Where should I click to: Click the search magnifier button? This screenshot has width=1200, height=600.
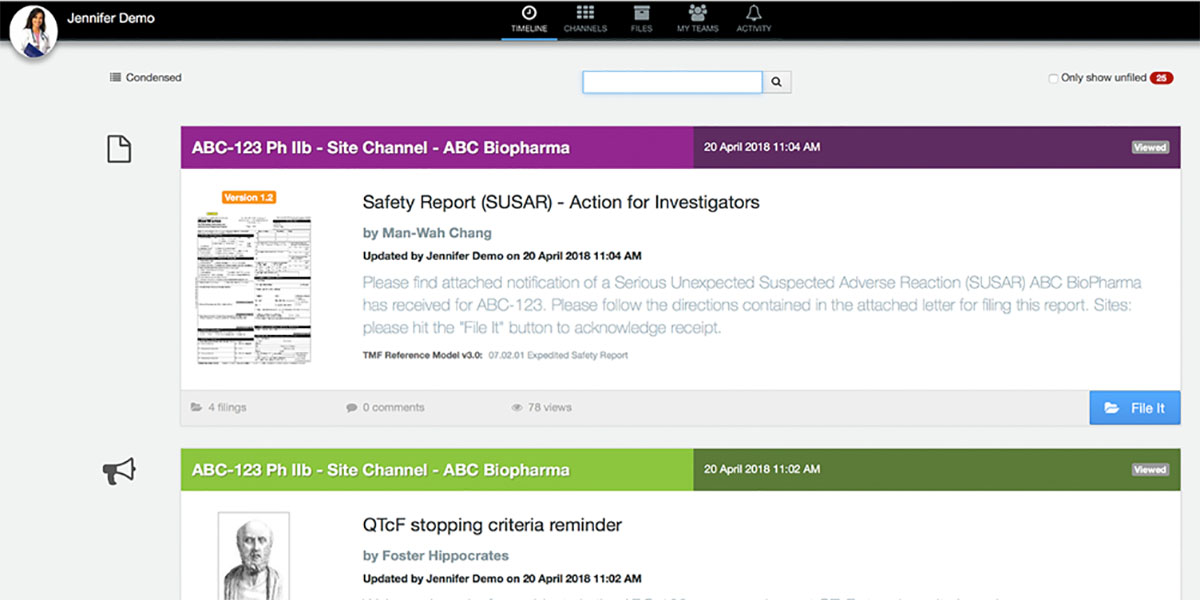[777, 82]
